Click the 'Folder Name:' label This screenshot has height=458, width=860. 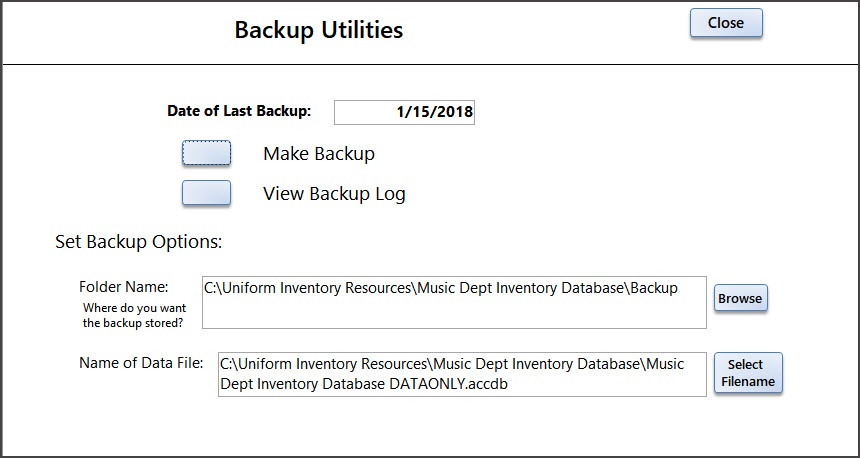(x=124, y=287)
